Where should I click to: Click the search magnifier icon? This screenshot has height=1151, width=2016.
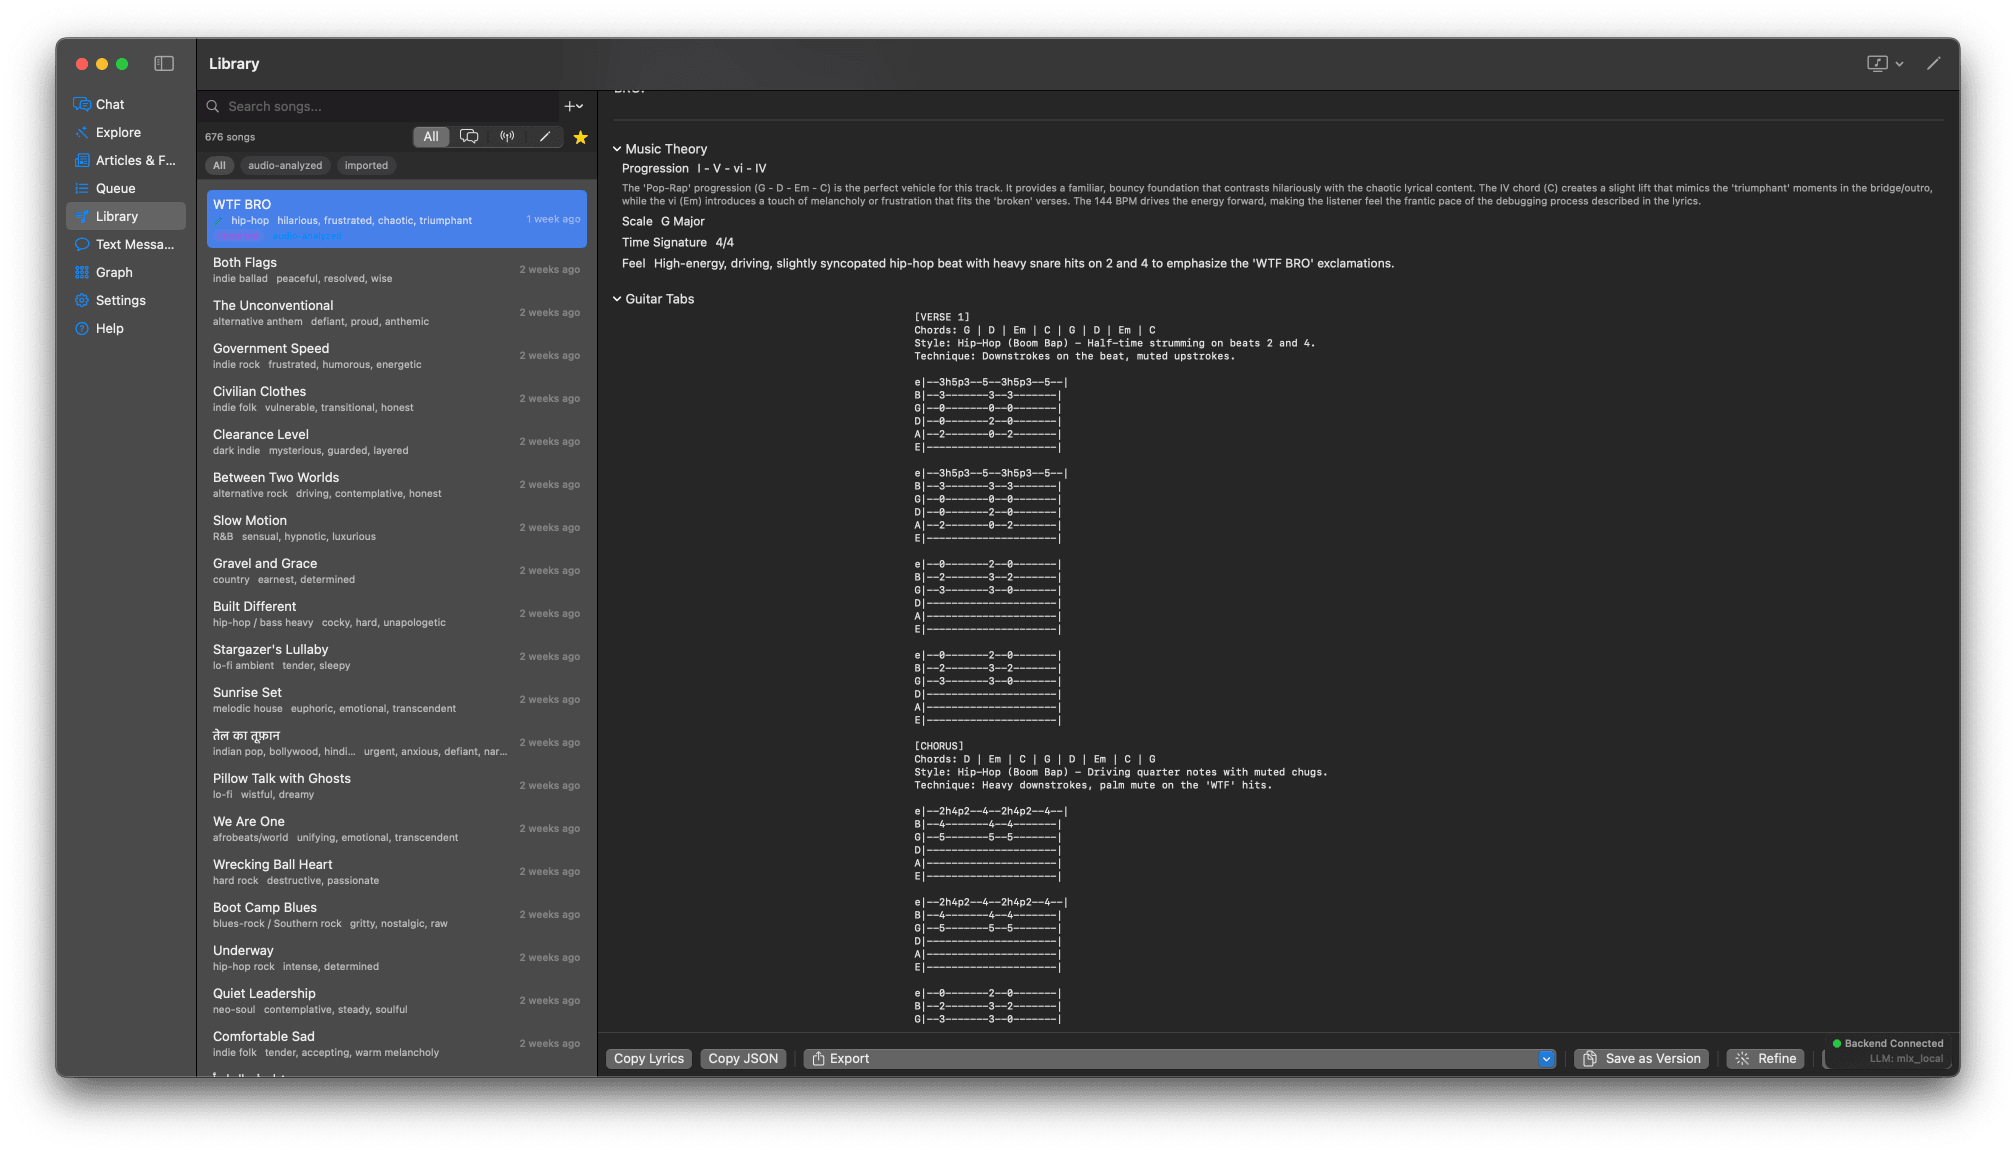click(213, 106)
